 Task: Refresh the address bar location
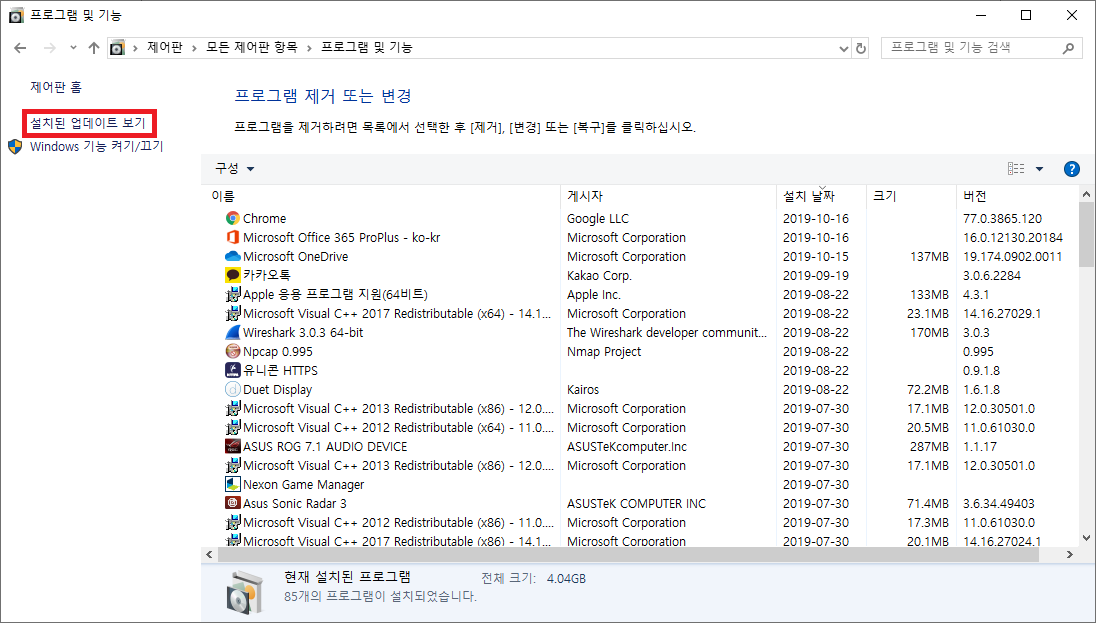tap(860, 48)
